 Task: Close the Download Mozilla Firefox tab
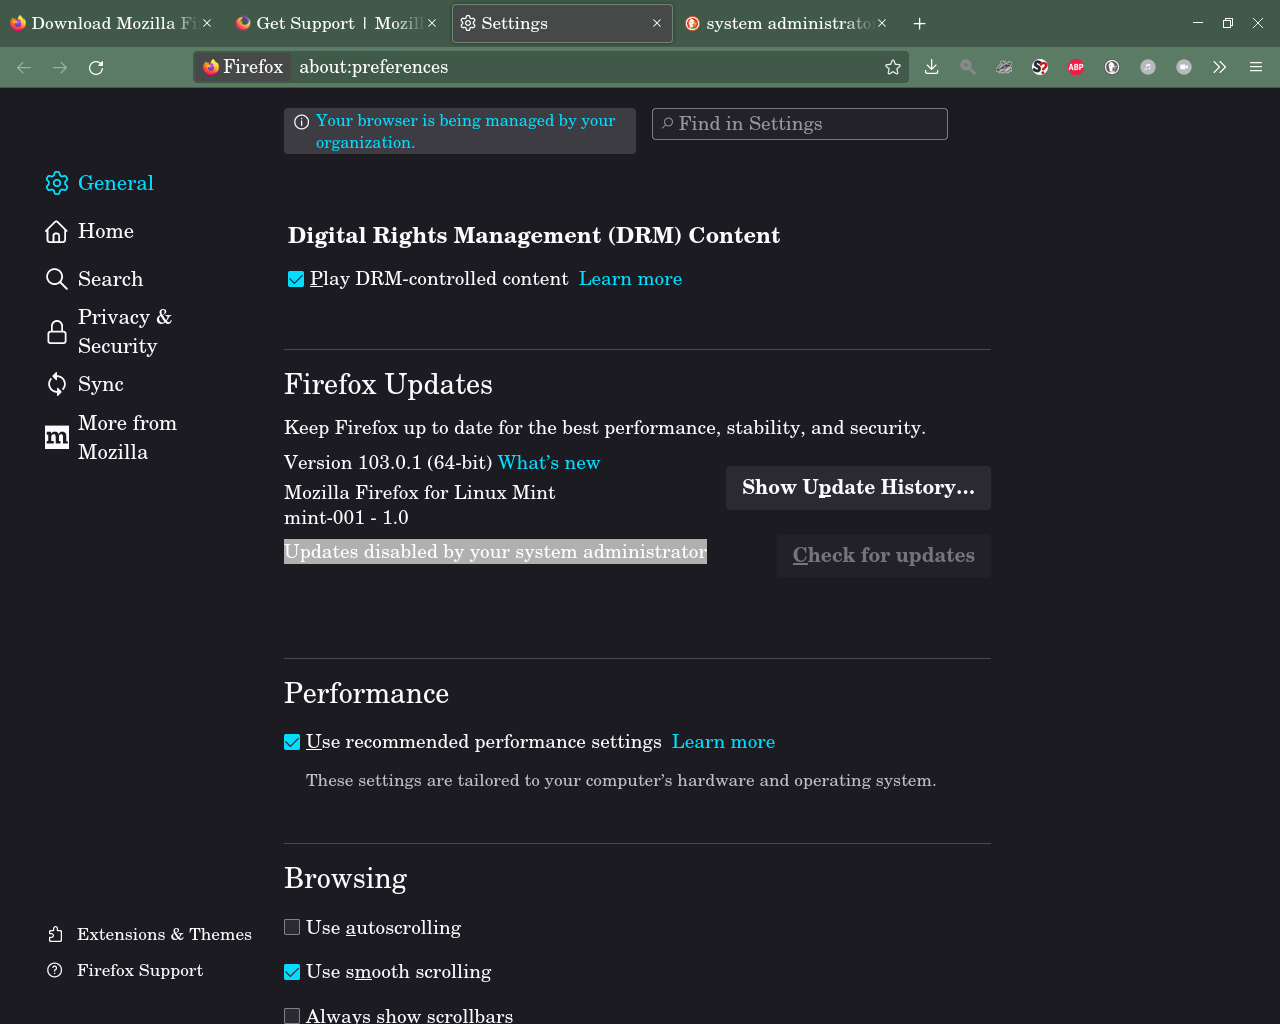coord(207,23)
